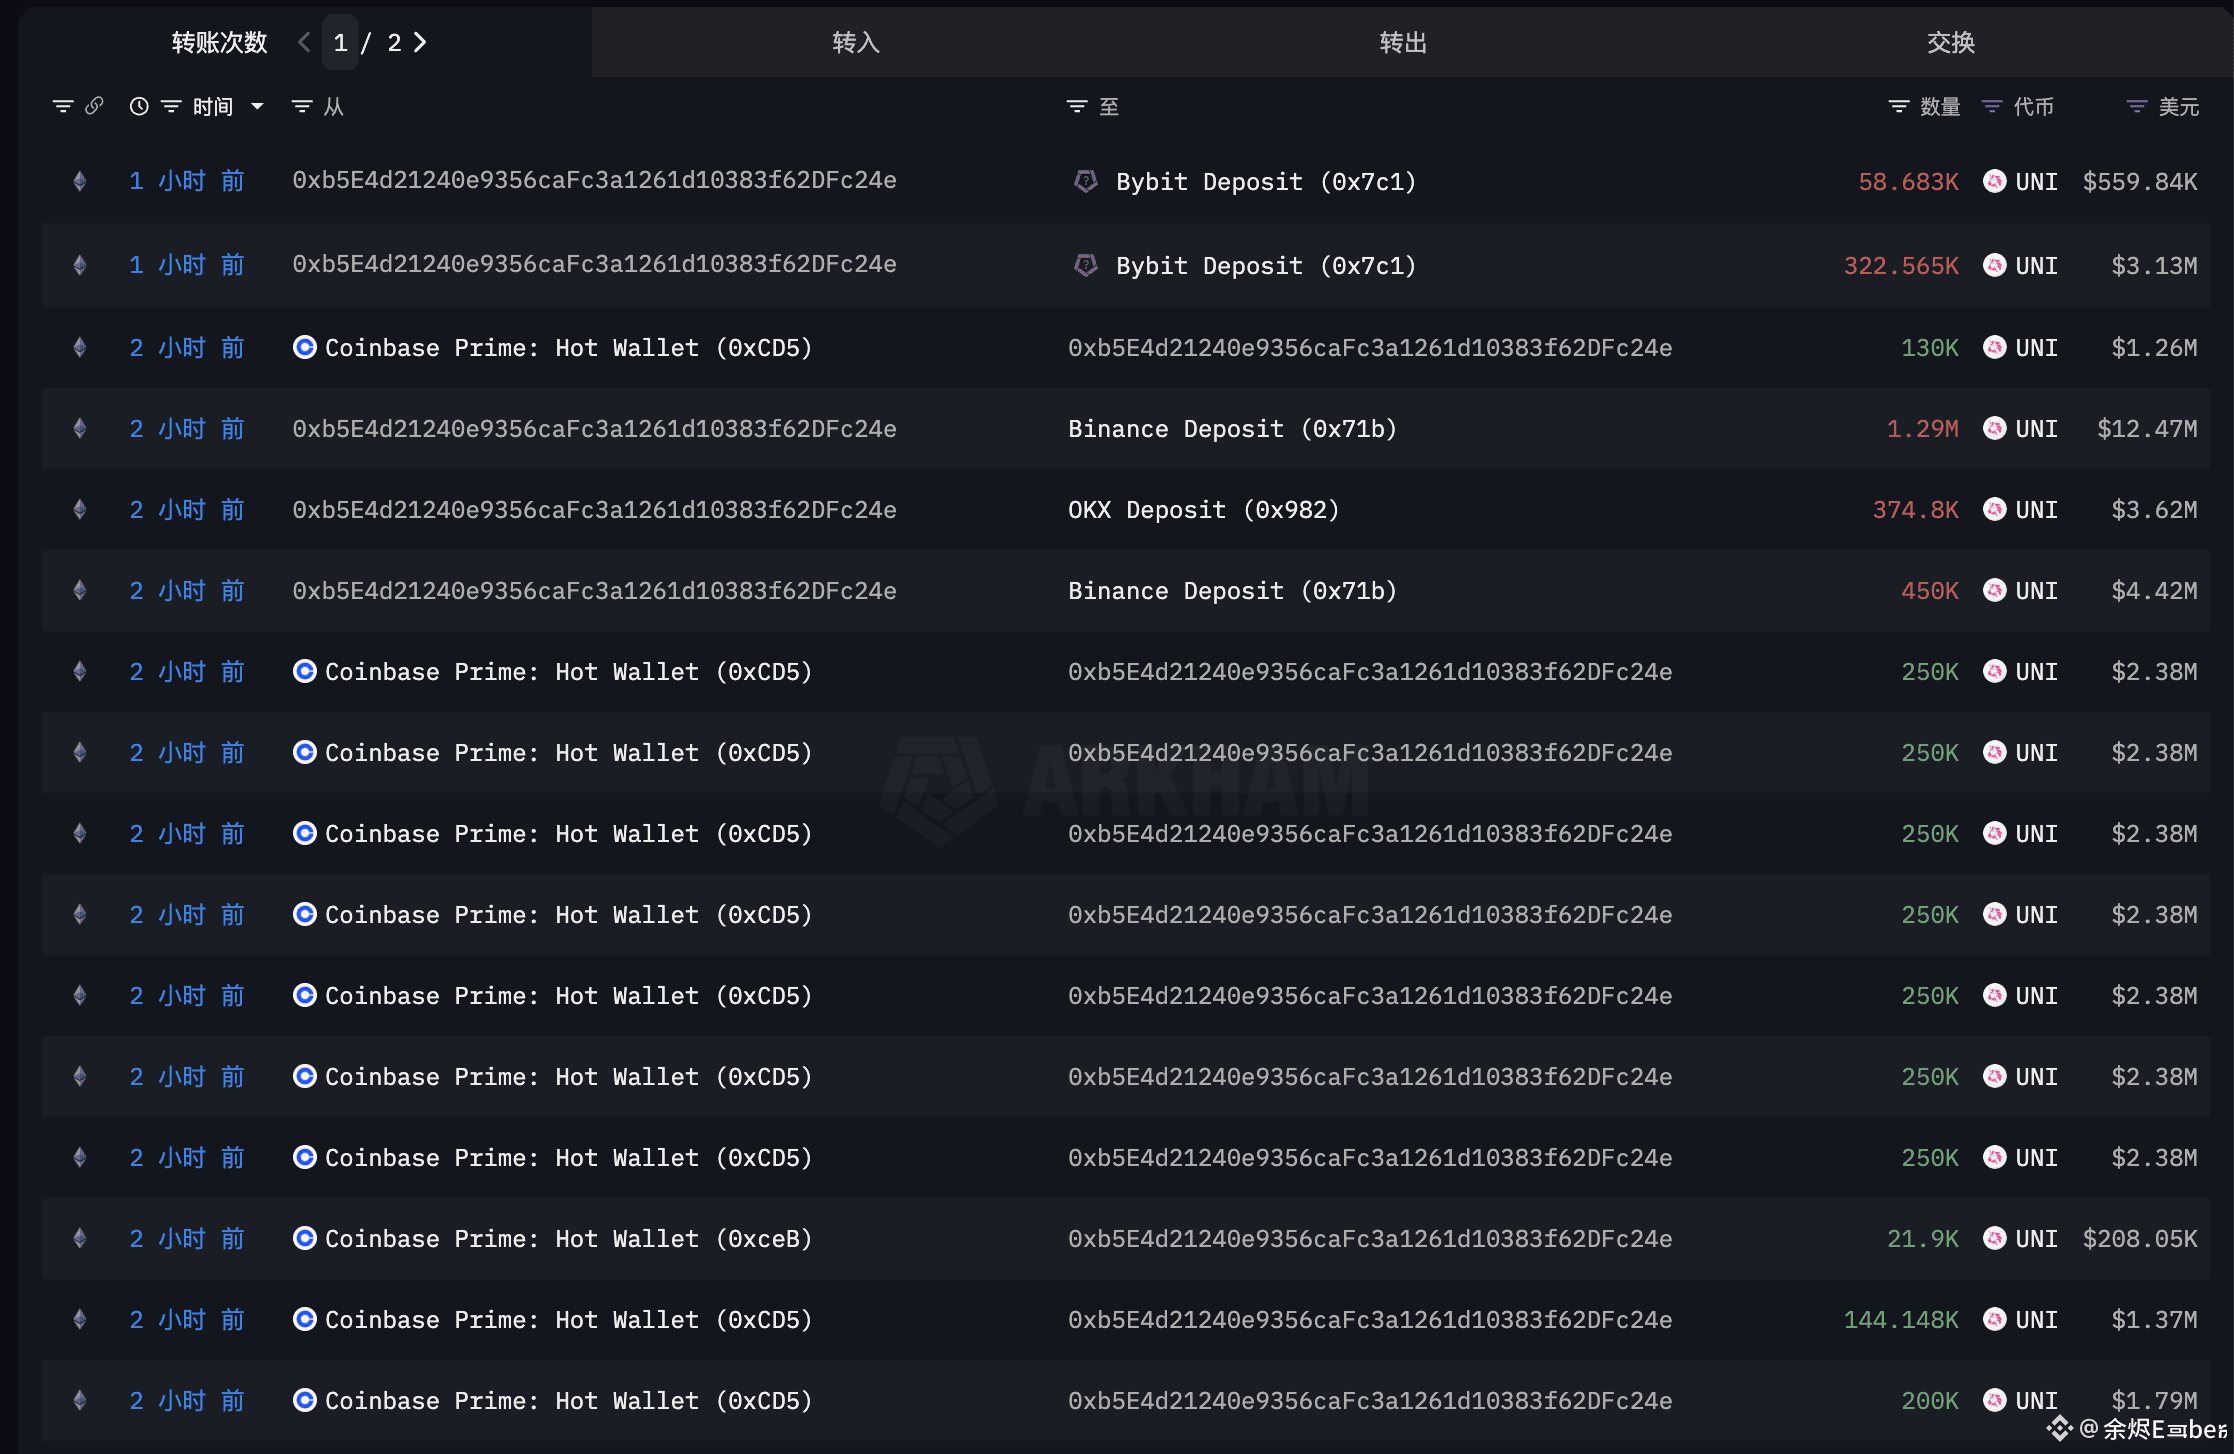
Task: Click the Ethereum icon in the 1.29M row
Action: tap(80, 429)
